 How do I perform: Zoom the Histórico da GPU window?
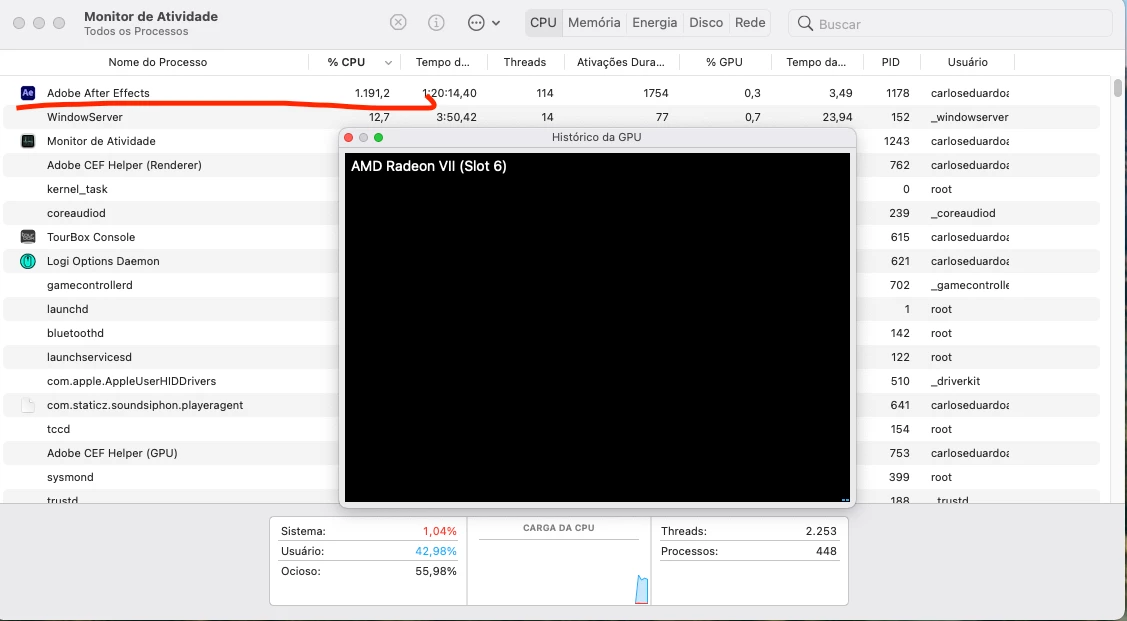379,137
